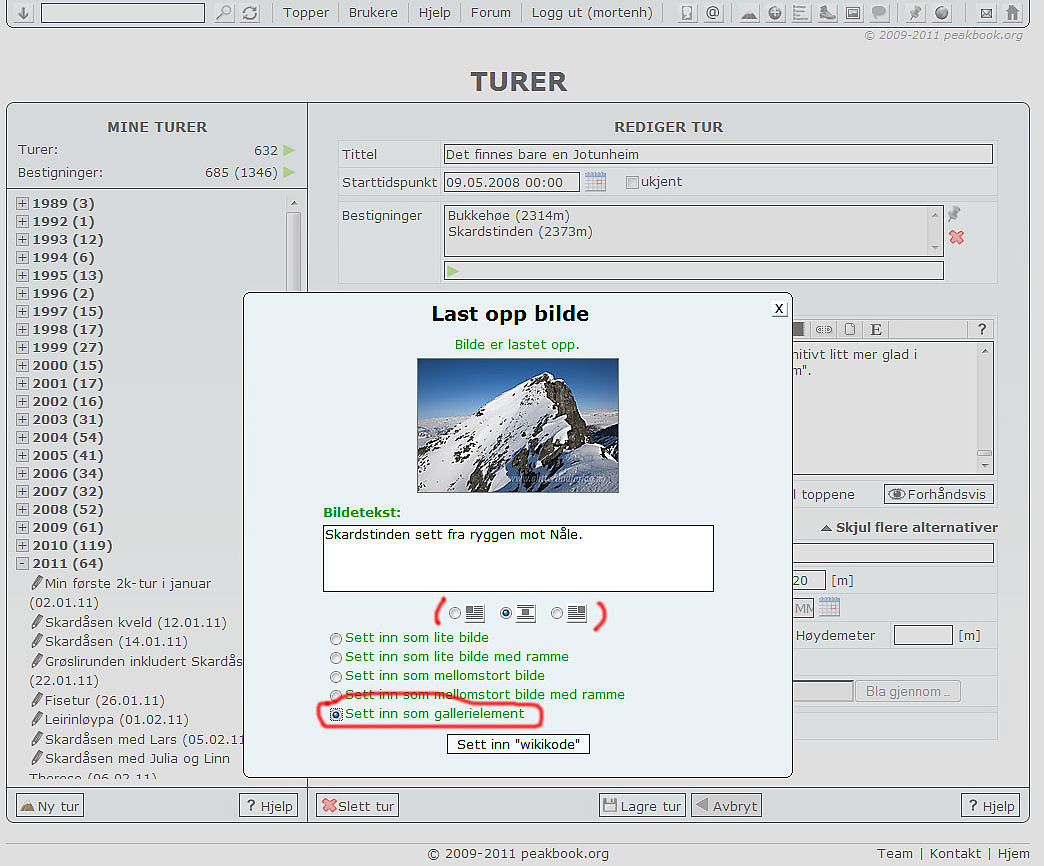Click the picture frame icon in toolbar
The width and height of the screenshot is (1044, 866).
853,13
